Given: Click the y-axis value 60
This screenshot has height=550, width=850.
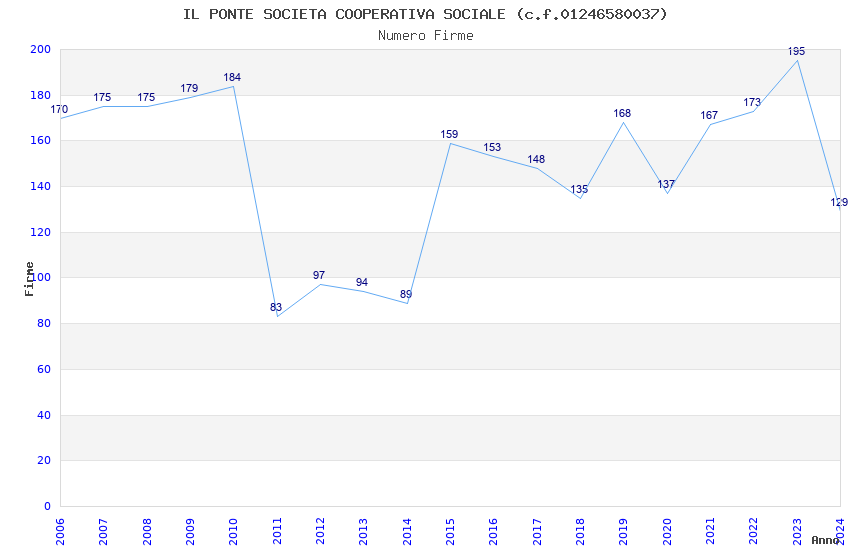Looking at the screenshot, I should [44, 370].
